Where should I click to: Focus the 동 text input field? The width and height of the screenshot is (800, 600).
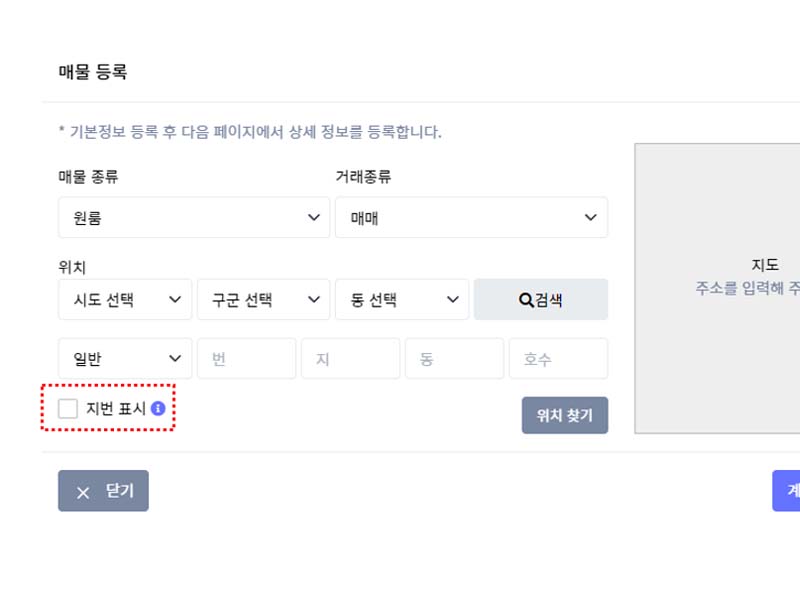[455, 358]
